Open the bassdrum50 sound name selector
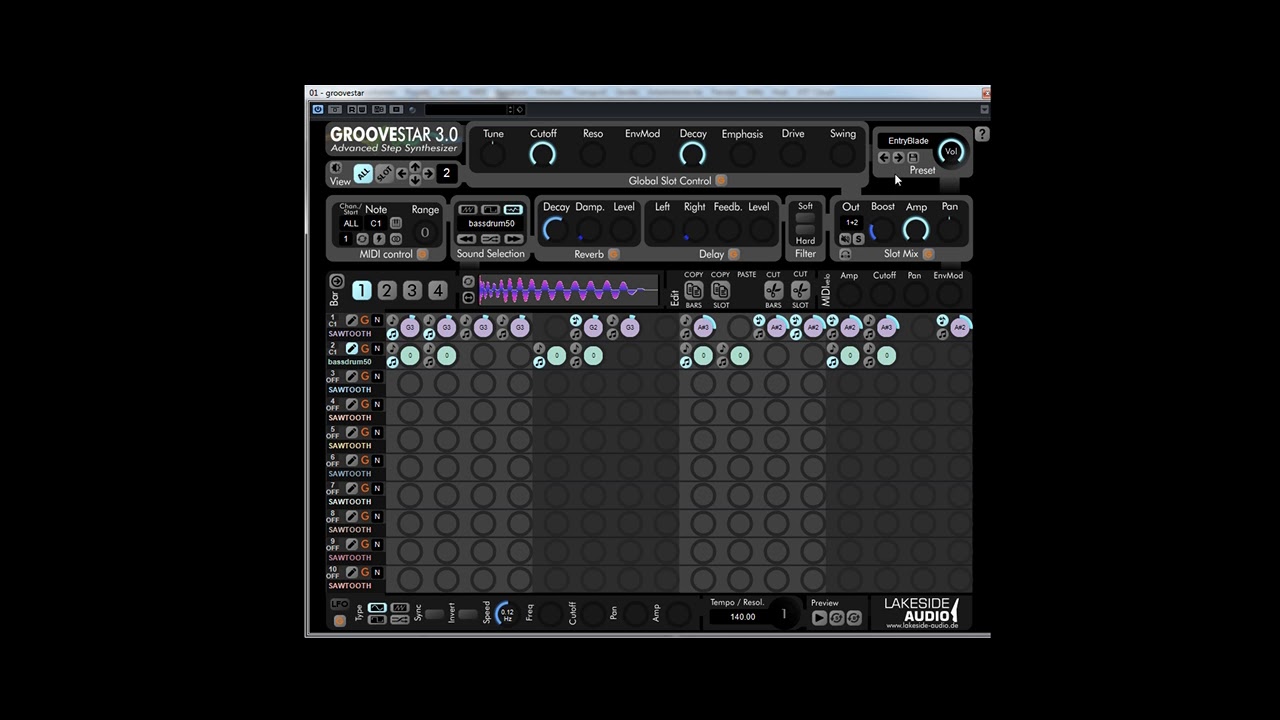Image resolution: width=1280 pixels, height=720 pixels. tap(490, 223)
